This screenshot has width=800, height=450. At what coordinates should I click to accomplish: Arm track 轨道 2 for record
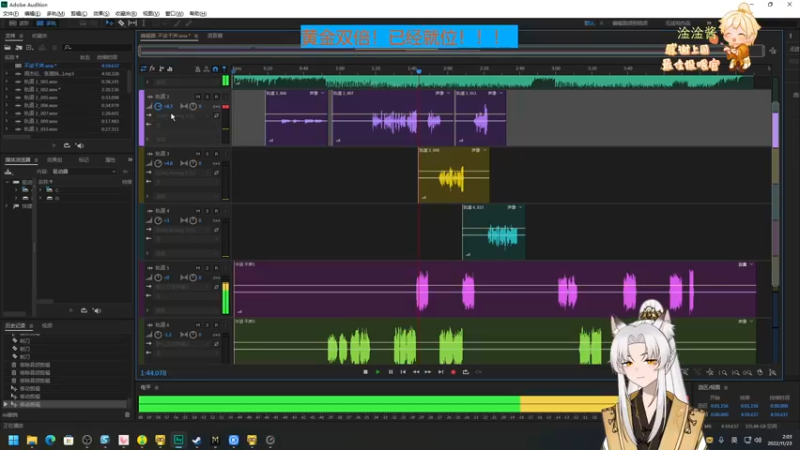216,96
